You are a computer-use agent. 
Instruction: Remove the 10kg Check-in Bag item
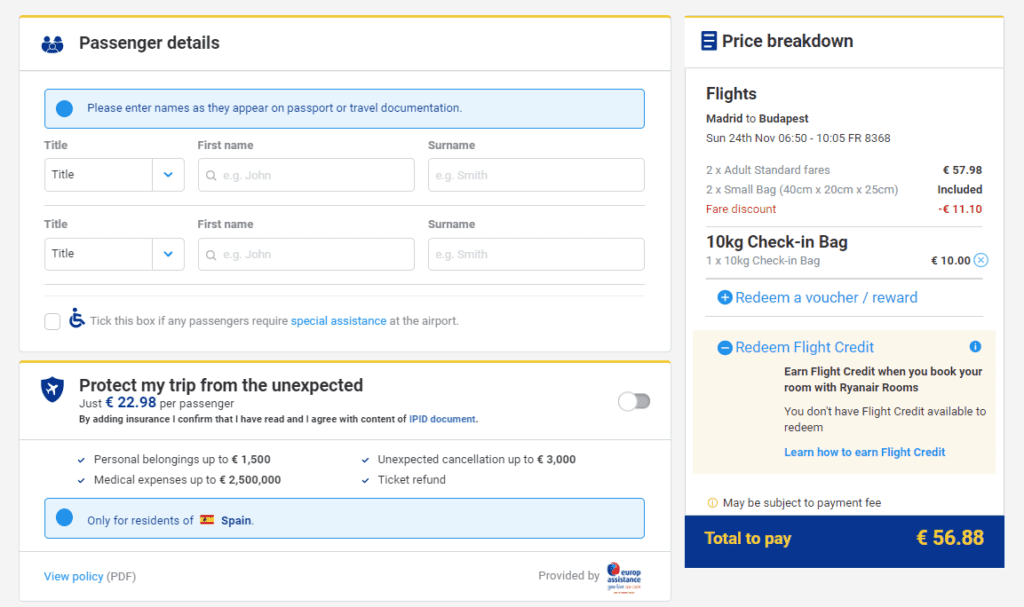pyautogui.click(x=980, y=260)
